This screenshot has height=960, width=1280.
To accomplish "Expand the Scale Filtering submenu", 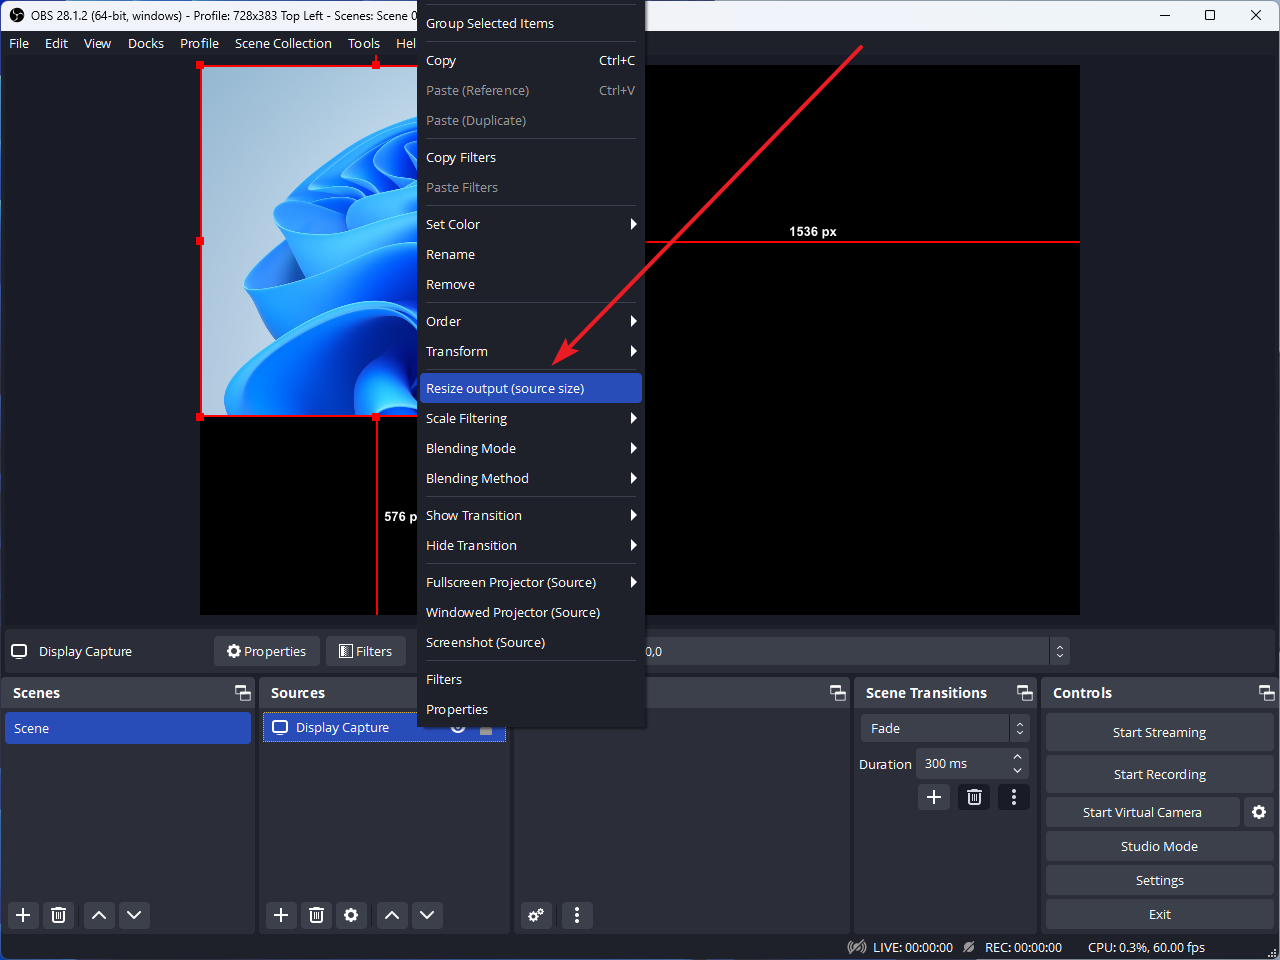I will click(633, 418).
